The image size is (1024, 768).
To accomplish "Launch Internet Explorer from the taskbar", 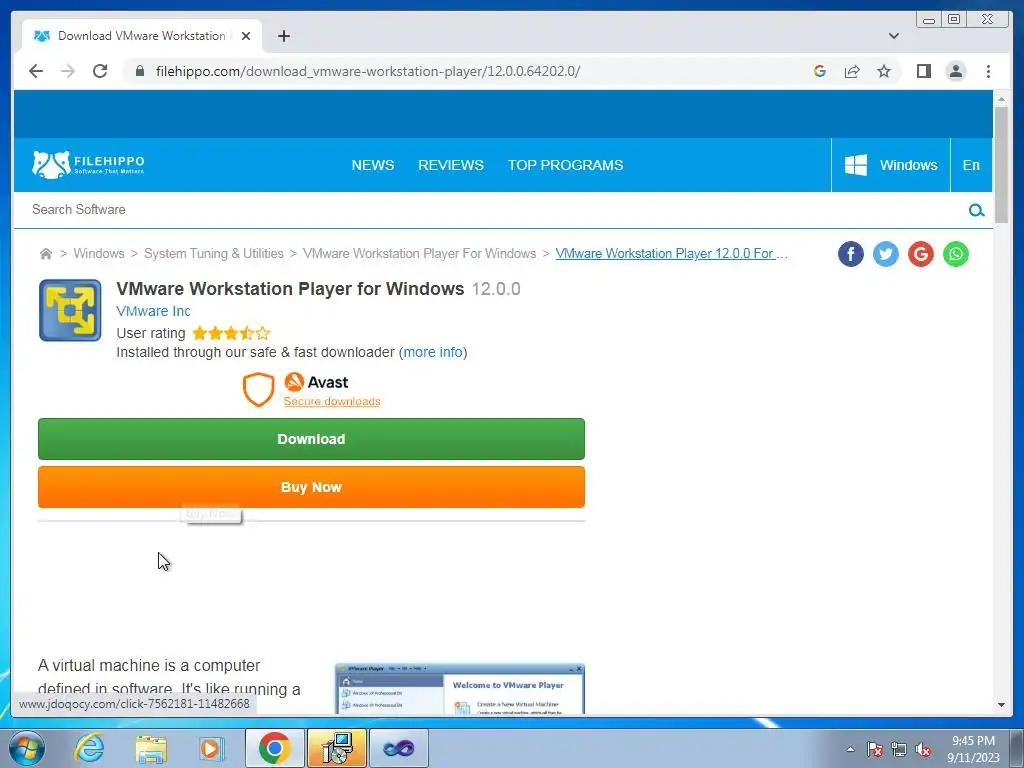I will tap(89, 748).
